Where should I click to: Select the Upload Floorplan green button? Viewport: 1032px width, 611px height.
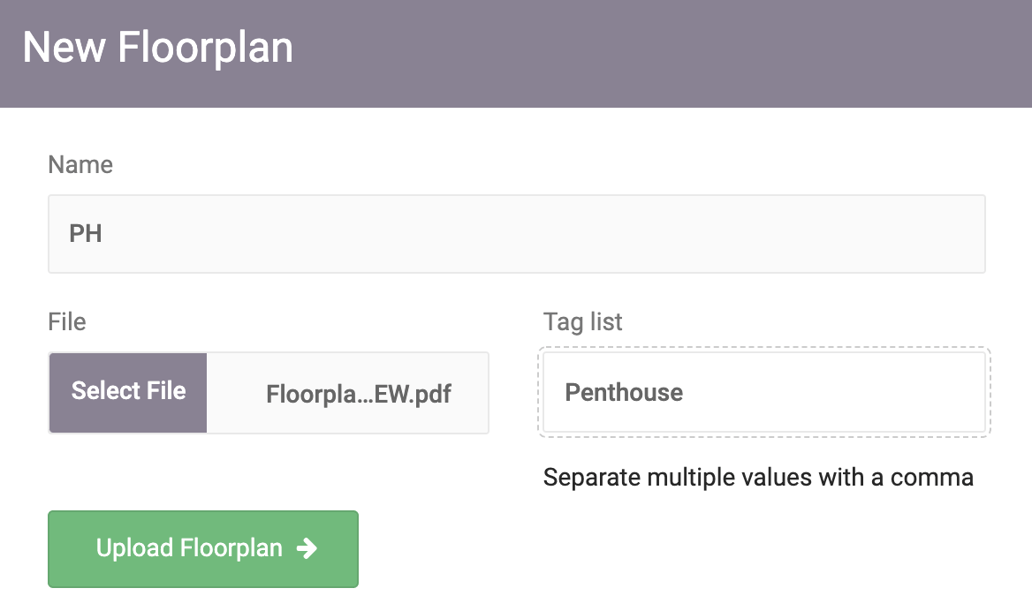(202, 548)
